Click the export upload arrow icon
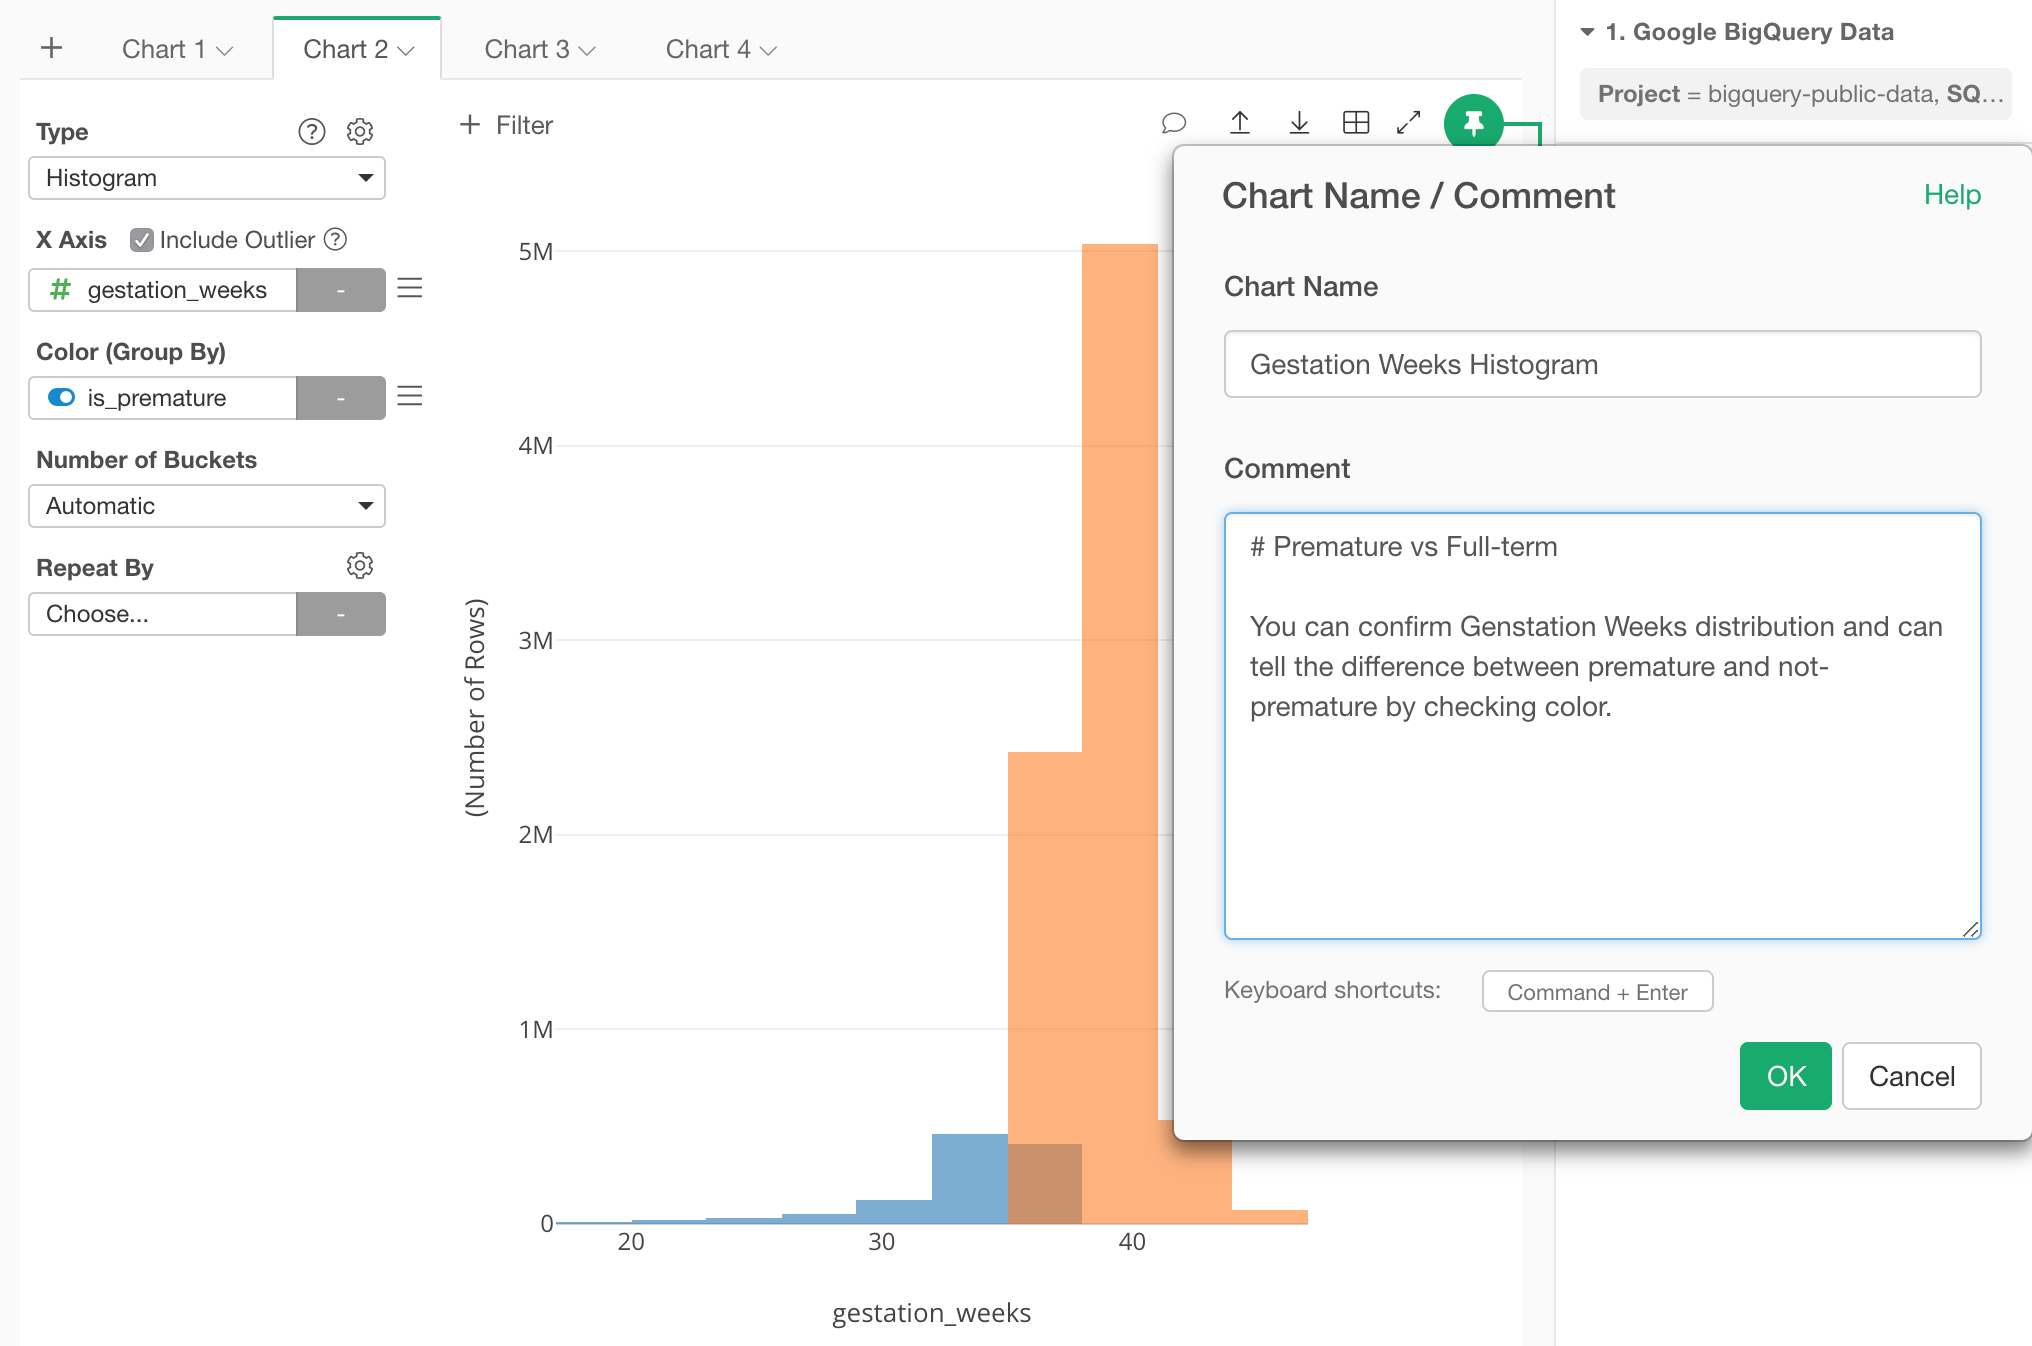 (x=1239, y=123)
